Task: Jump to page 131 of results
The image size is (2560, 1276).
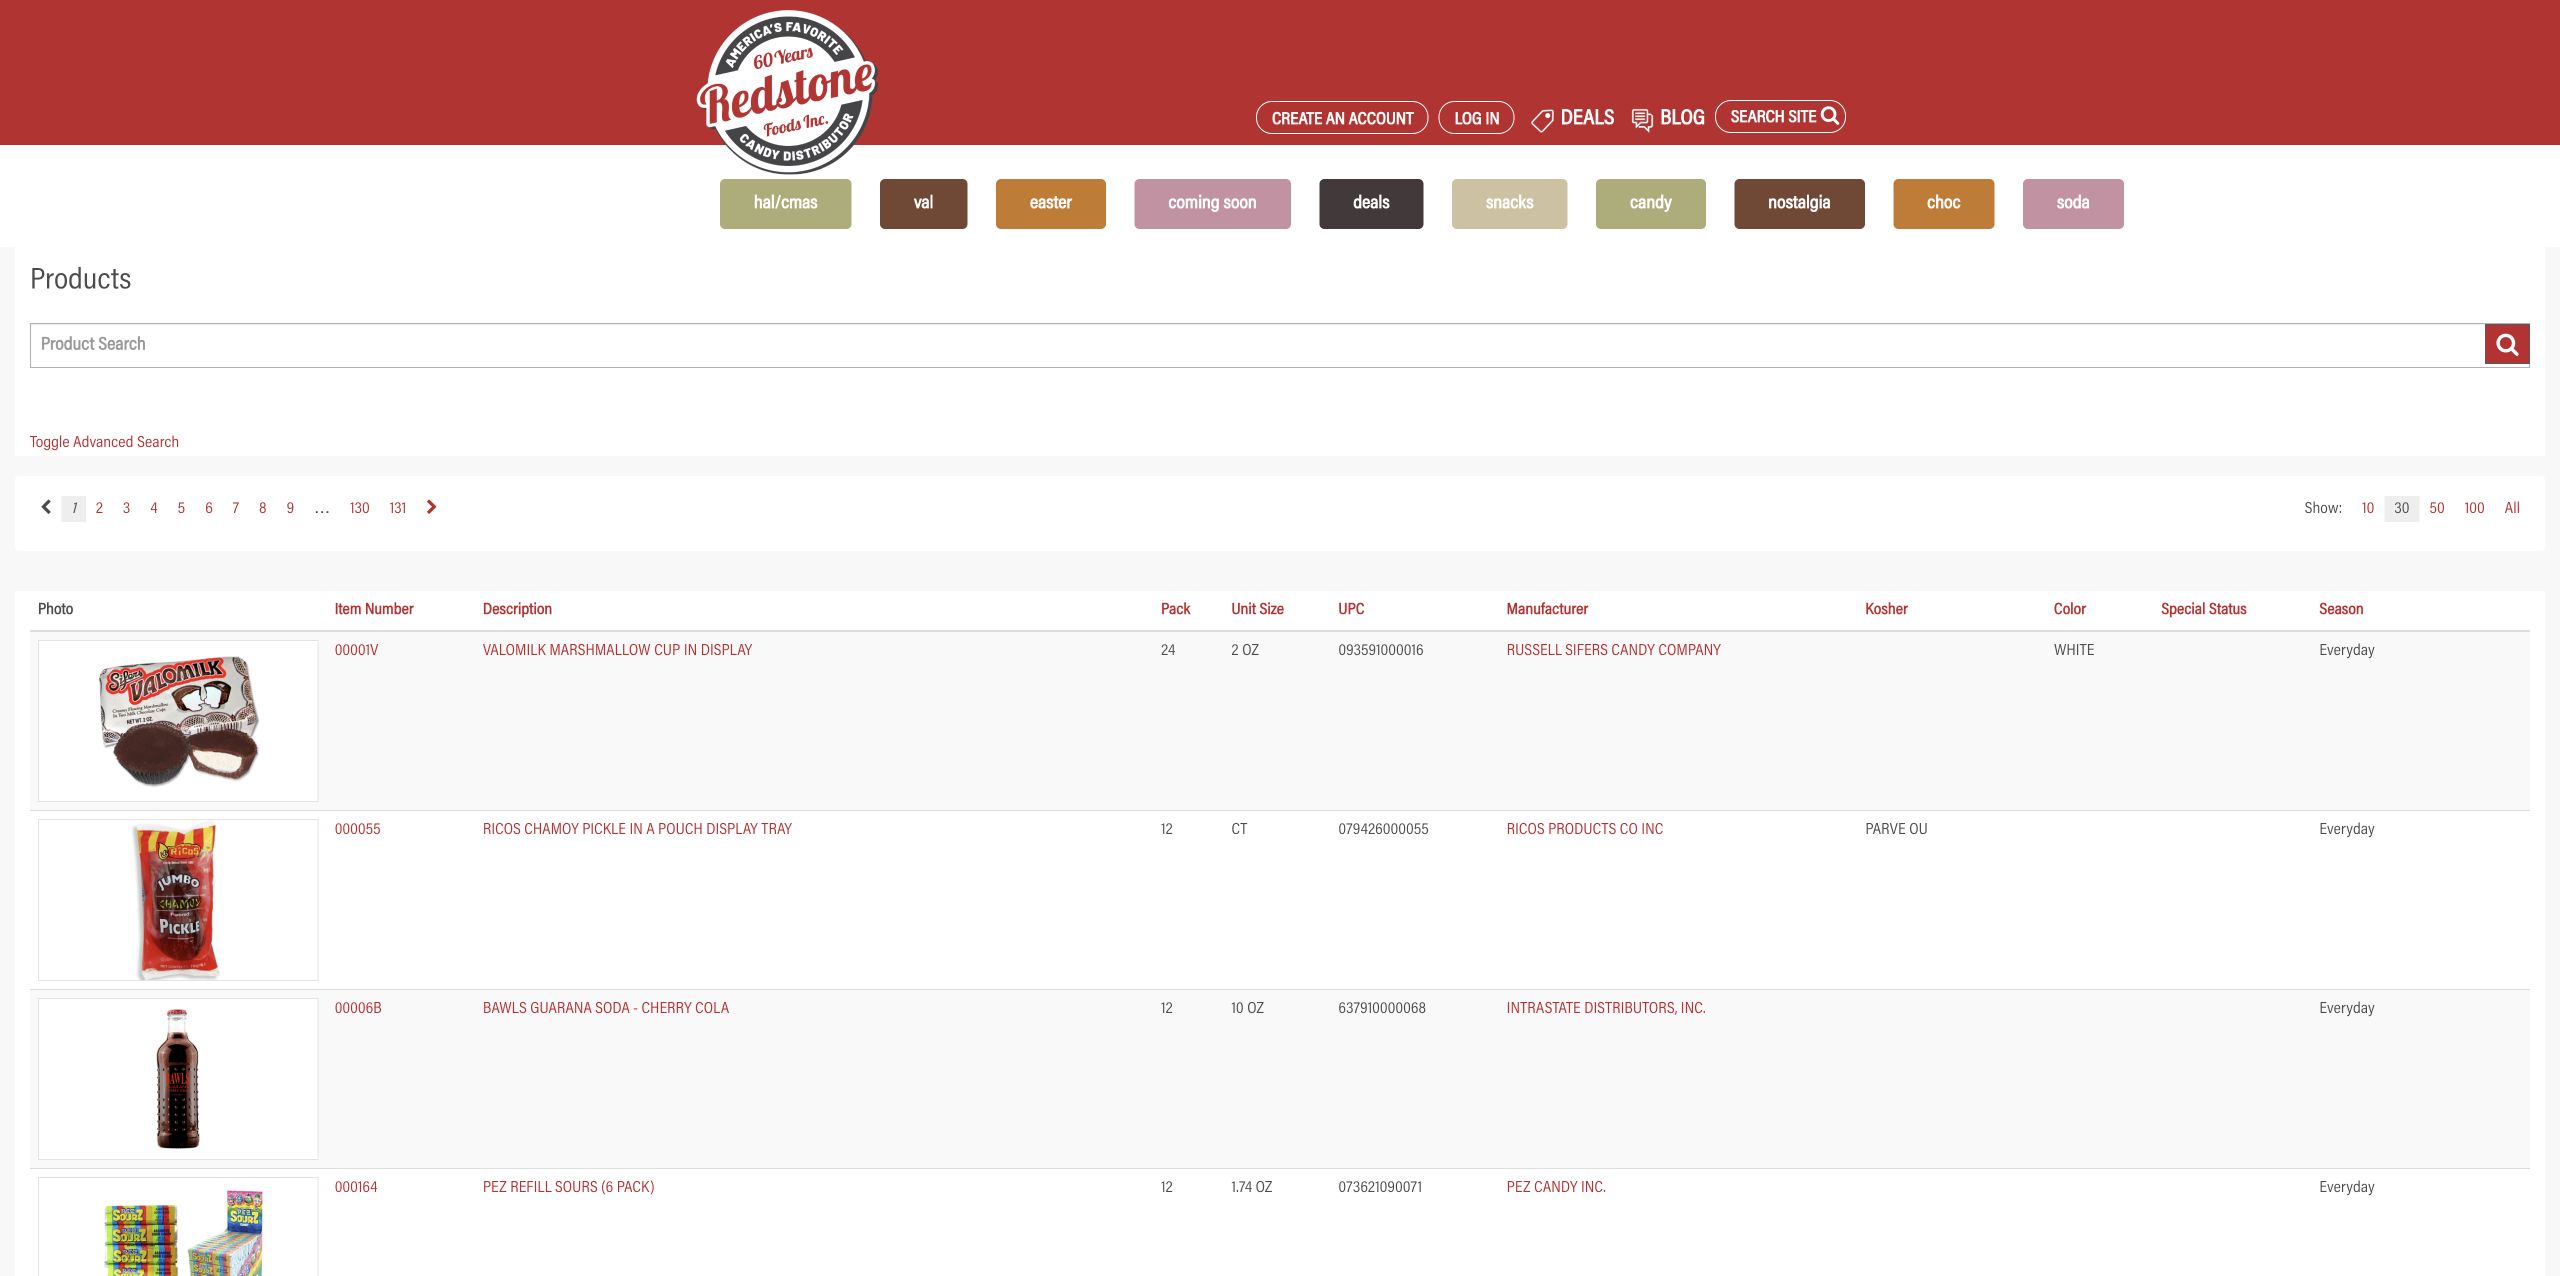Action: pyautogui.click(x=398, y=508)
